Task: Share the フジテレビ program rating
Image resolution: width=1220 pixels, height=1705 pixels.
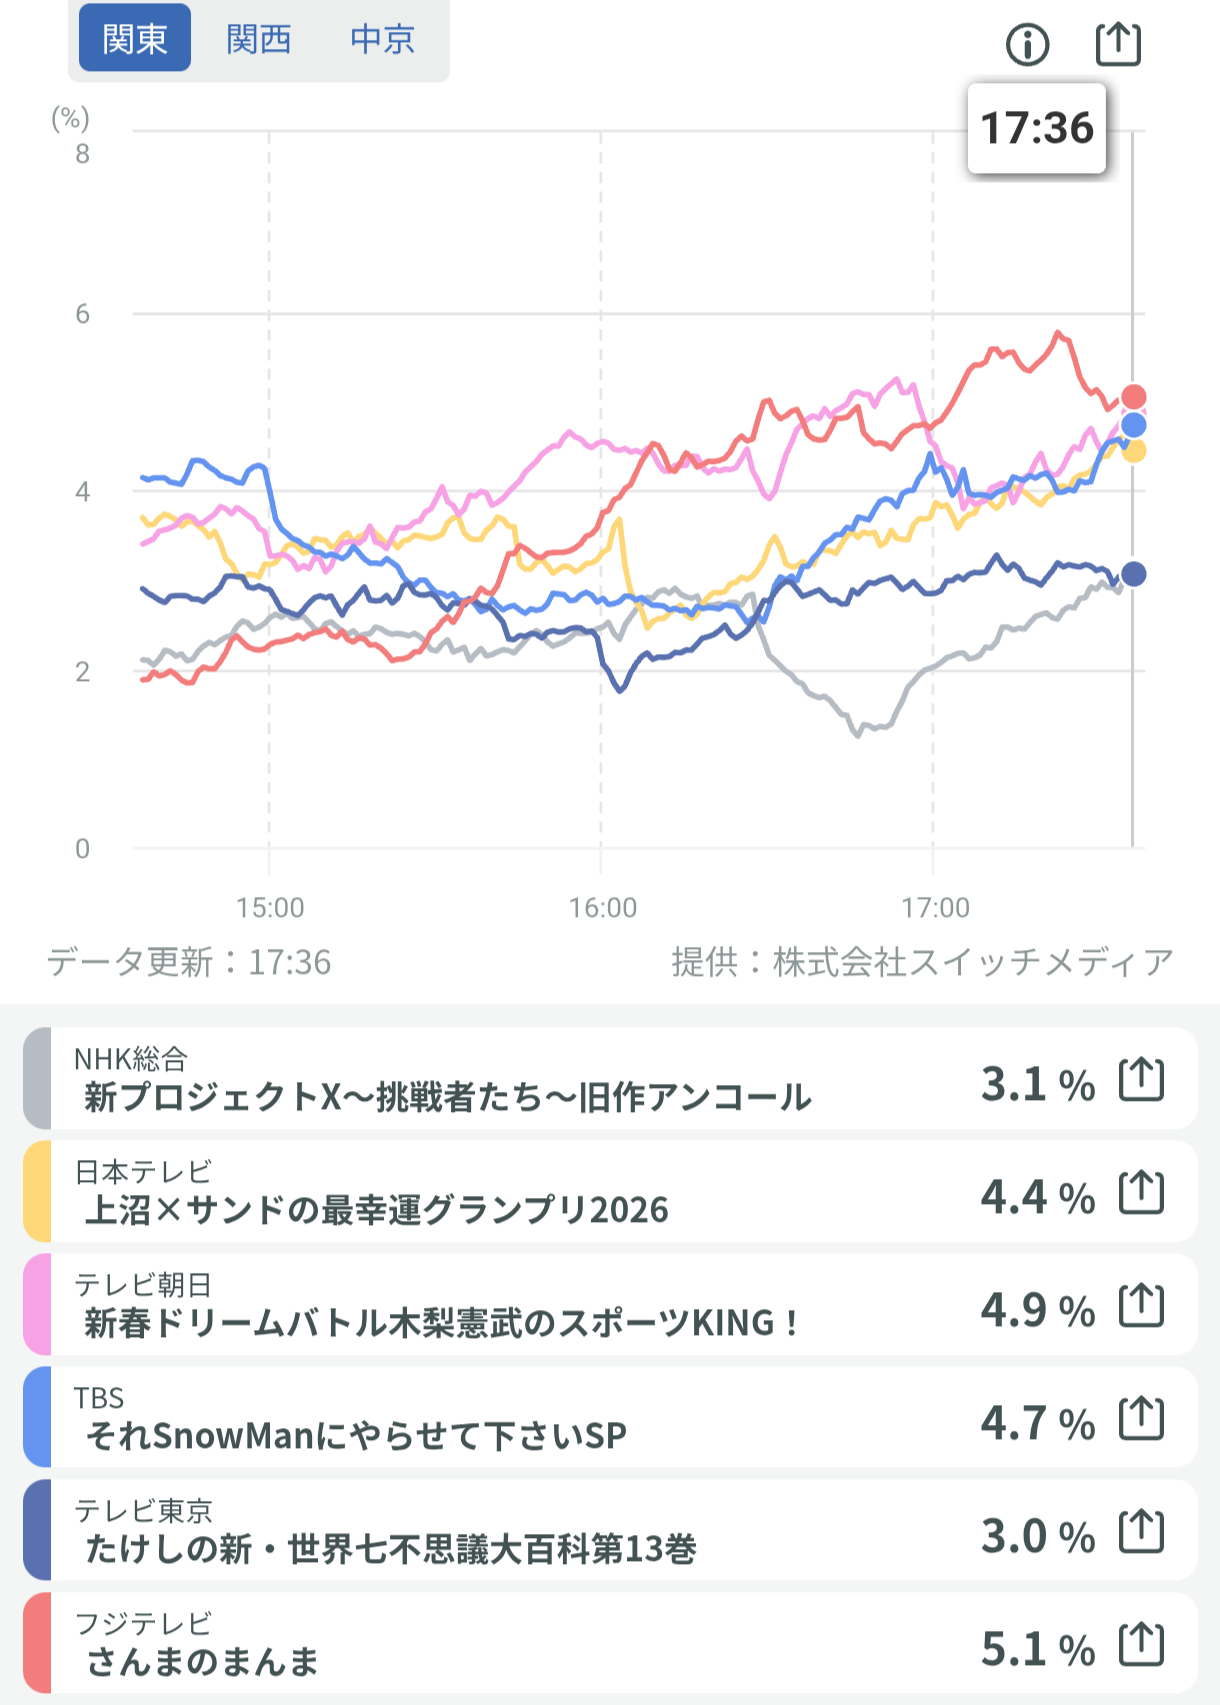Action: click(1141, 1645)
